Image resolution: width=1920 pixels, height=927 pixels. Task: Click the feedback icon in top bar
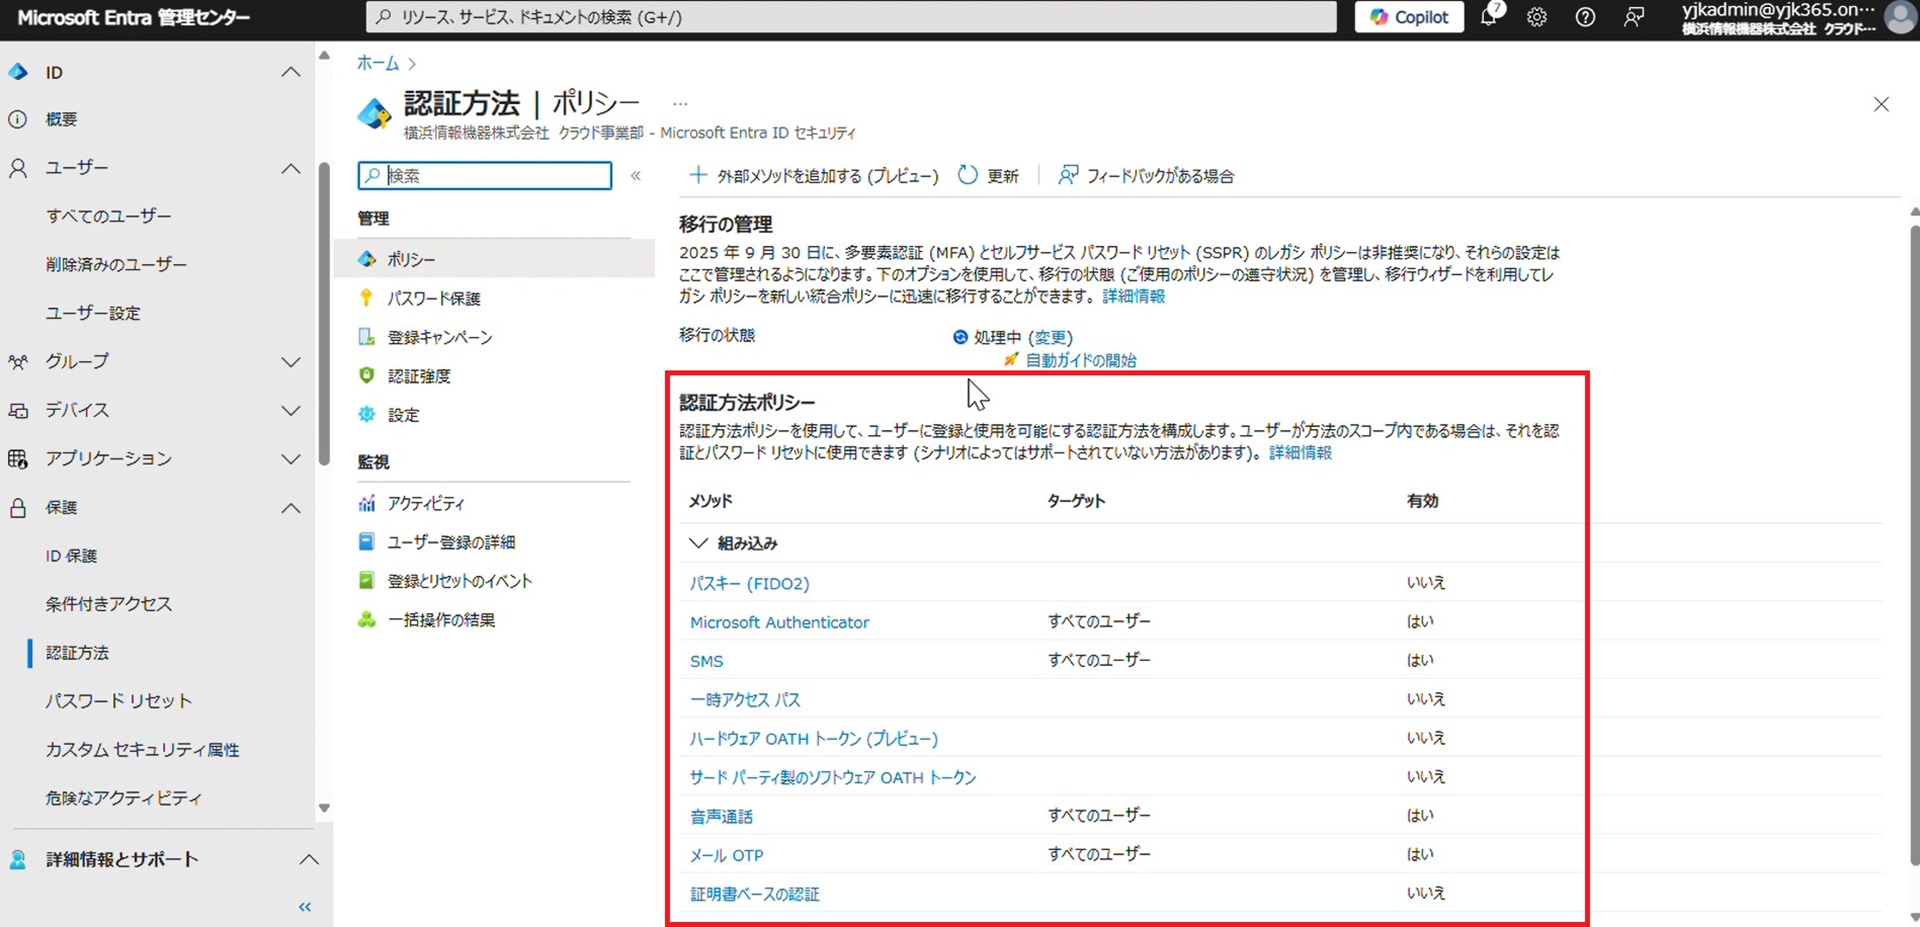click(1634, 17)
